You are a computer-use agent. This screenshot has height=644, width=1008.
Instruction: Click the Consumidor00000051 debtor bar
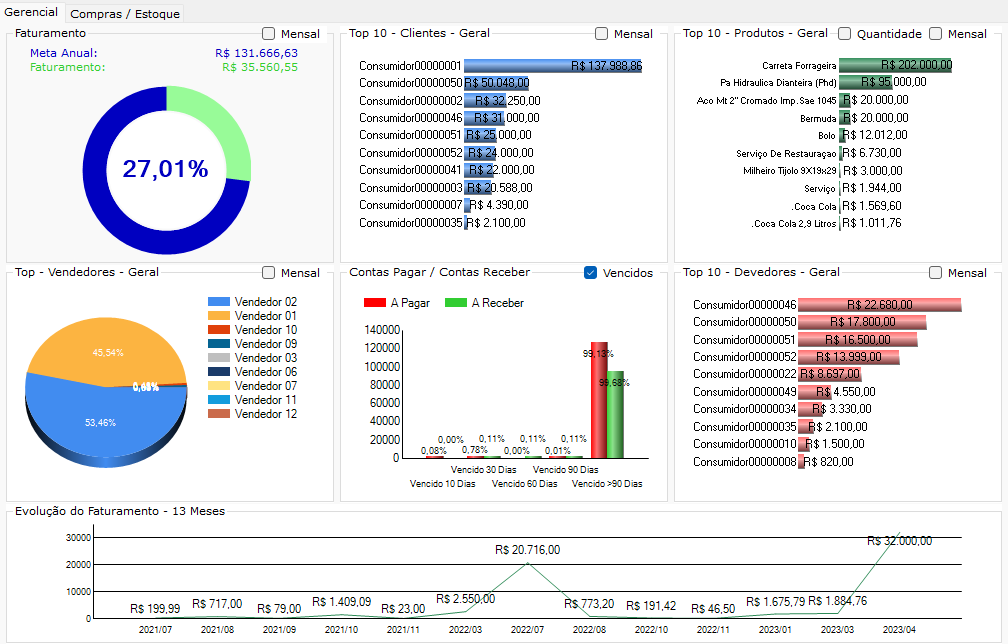858,340
